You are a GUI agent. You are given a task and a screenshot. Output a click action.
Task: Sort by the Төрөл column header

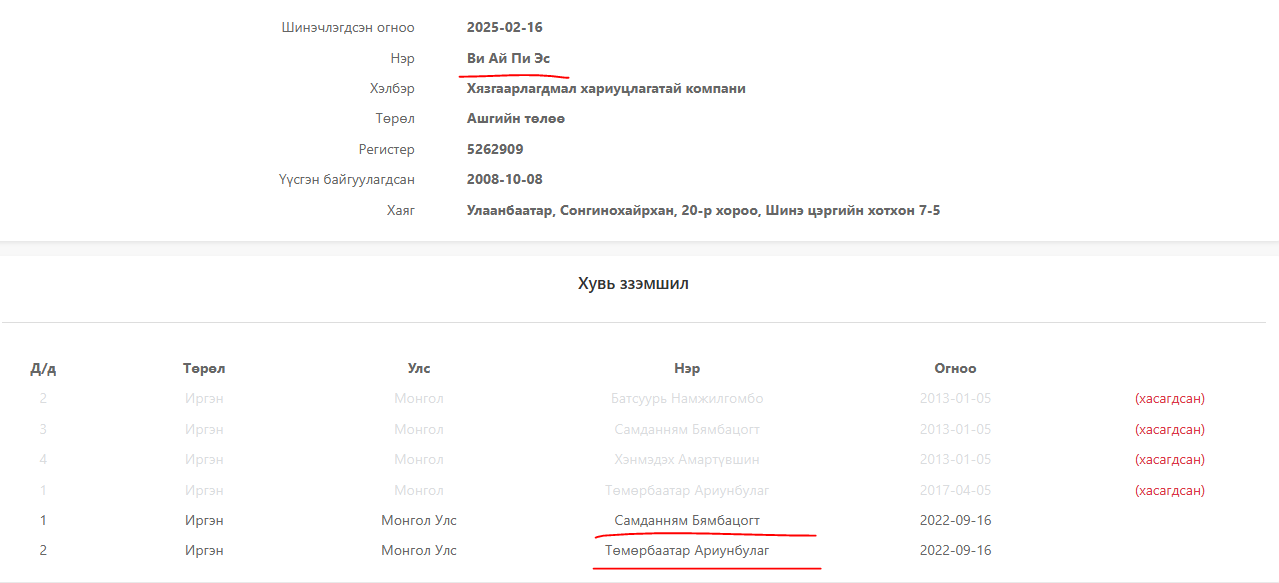(x=204, y=368)
